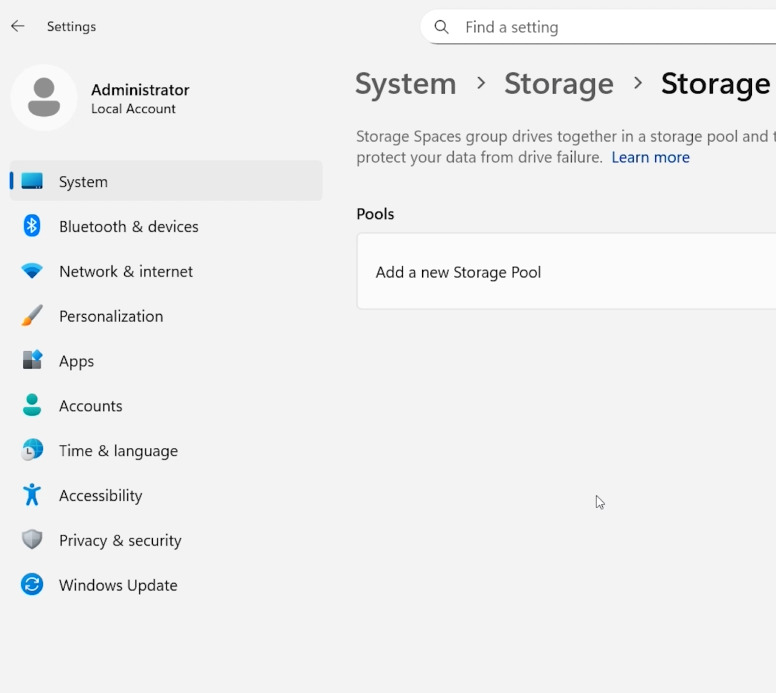Image resolution: width=776 pixels, height=693 pixels.
Task: Click the Local Account label
Action: [133, 109]
